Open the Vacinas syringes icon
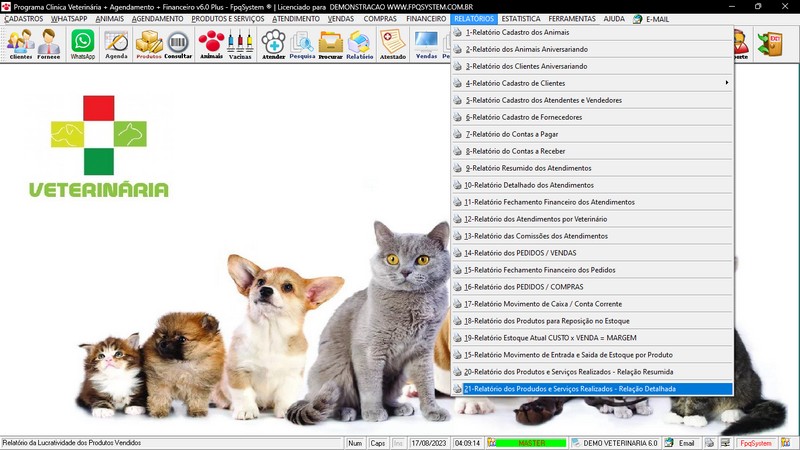Screen dimensions: 800x450 tap(240, 44)
